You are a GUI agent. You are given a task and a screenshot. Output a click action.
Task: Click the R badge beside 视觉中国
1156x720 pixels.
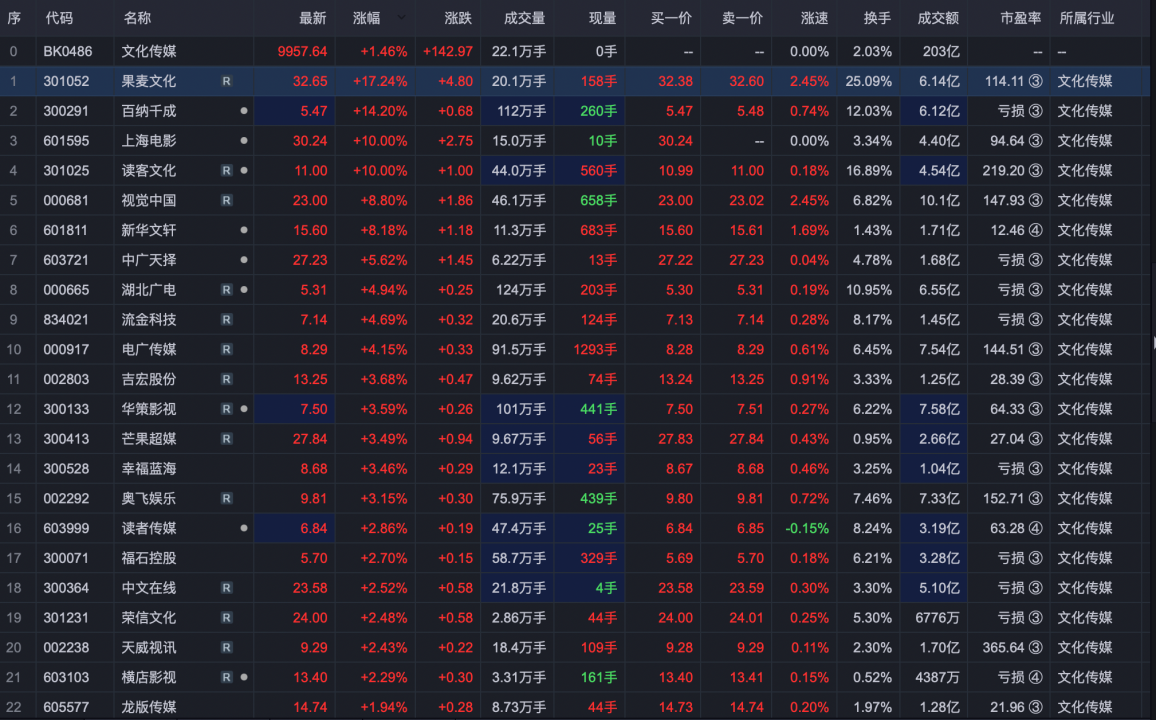227,200
